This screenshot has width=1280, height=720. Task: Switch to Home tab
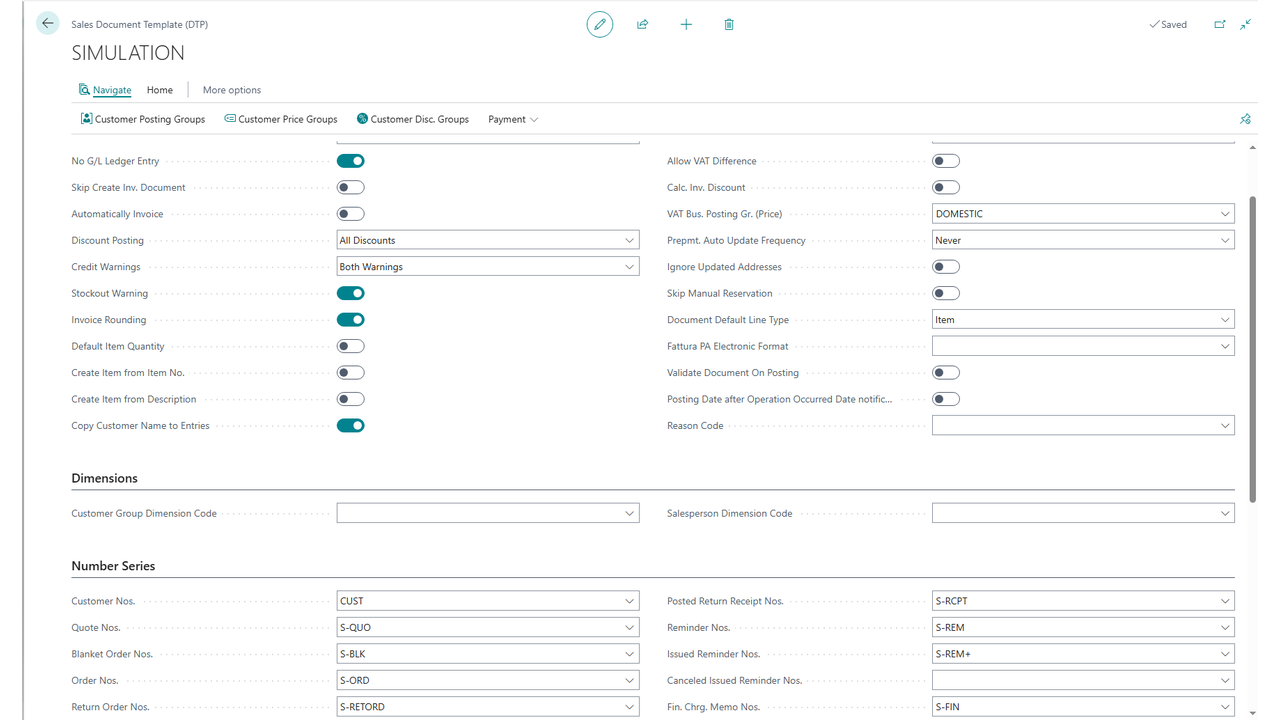click(160, 90)
